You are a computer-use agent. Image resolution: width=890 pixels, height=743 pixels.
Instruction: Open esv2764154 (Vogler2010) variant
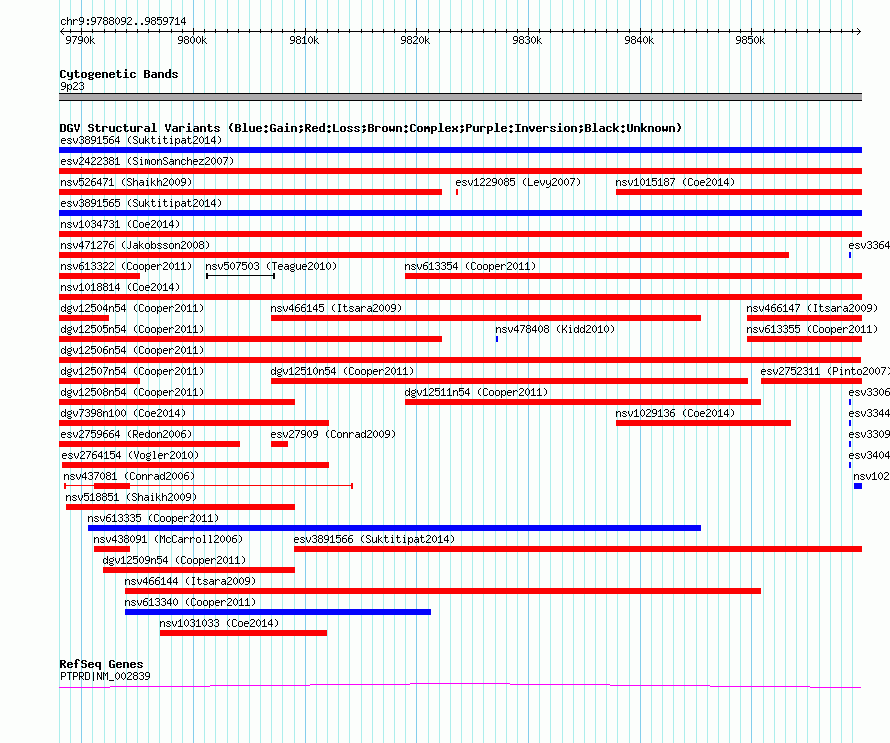130,455
